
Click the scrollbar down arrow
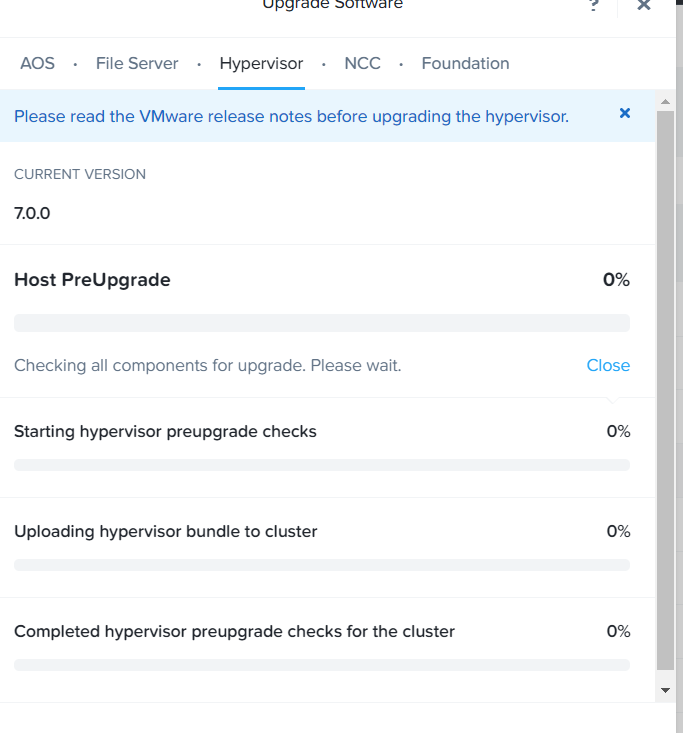click(x=666, y=690)
